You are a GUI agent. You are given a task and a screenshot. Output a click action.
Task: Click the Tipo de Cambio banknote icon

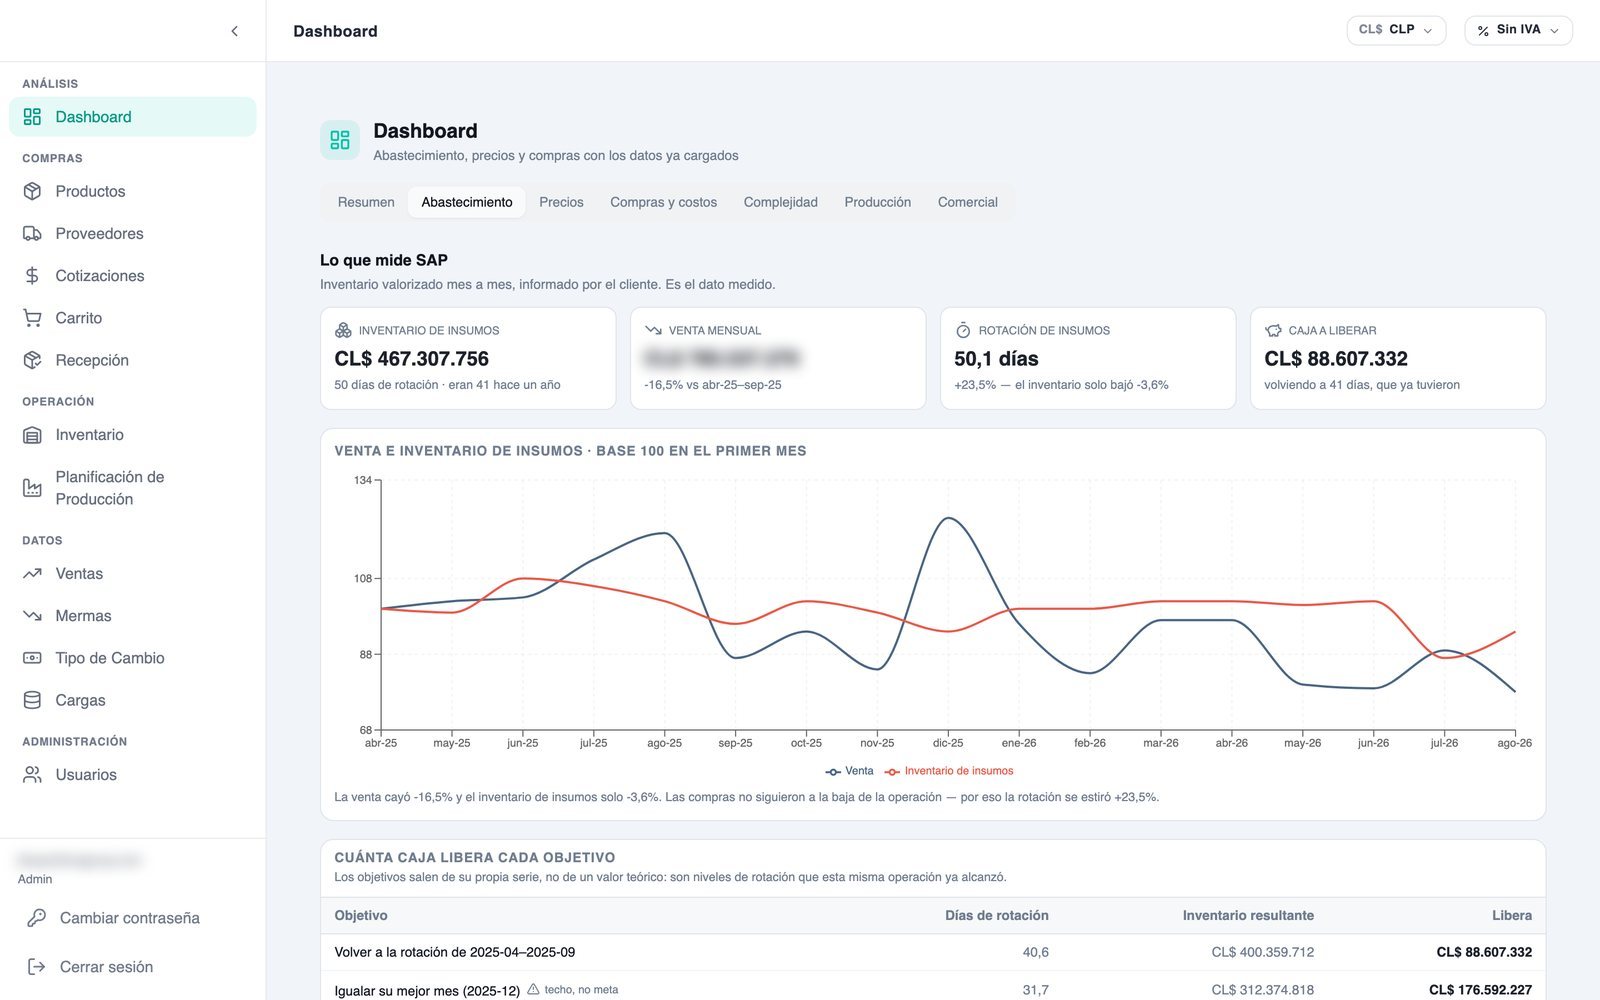[32, 658]
